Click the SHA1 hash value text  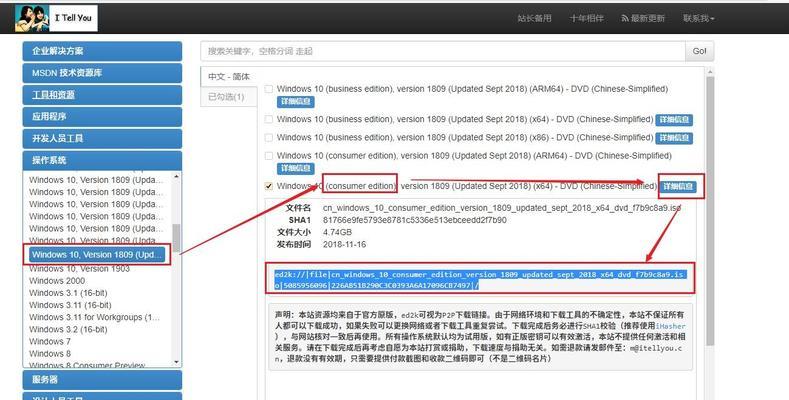tap(415, 220)
